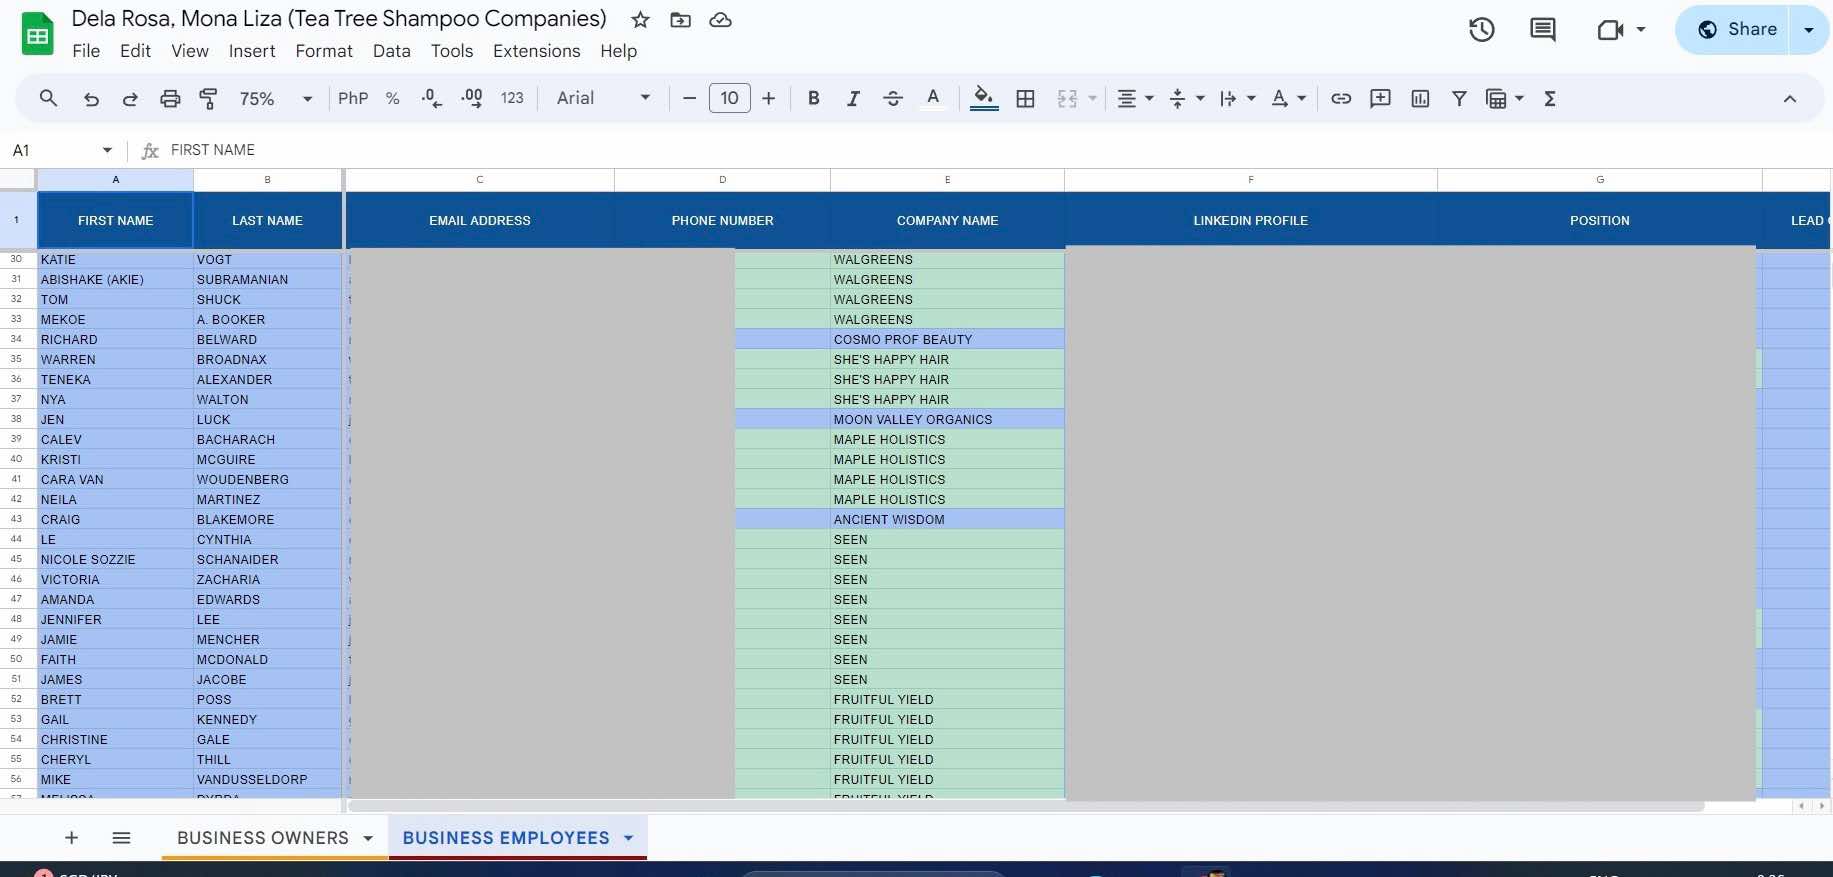1833x877 pixels.
Task: Insert a chart
Action: (x=1420, y=98)
